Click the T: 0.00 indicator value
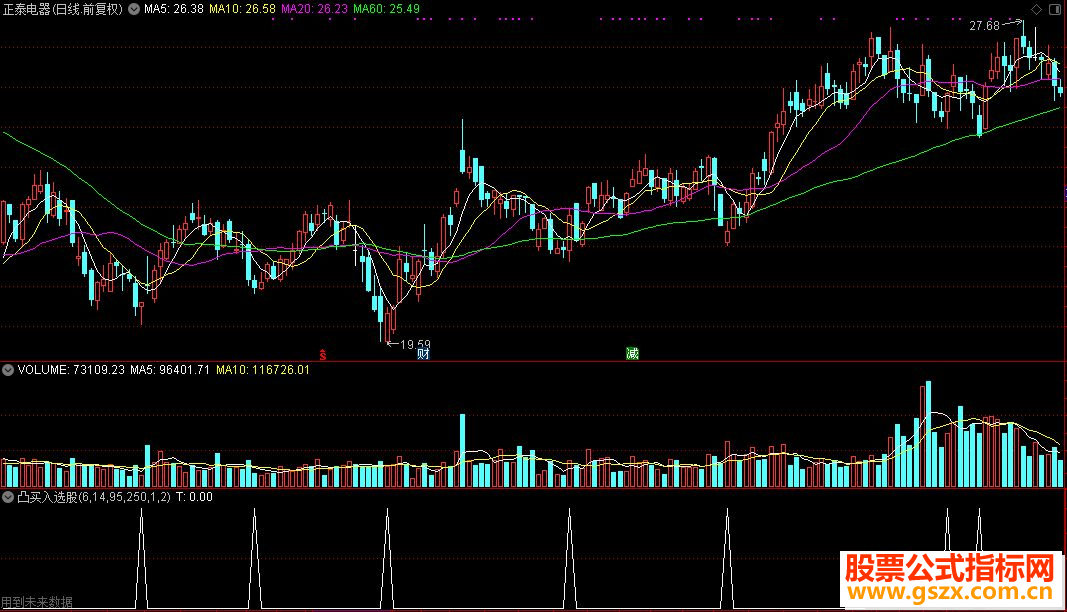This screenshot has width=1067, height=612. (195, 497)
